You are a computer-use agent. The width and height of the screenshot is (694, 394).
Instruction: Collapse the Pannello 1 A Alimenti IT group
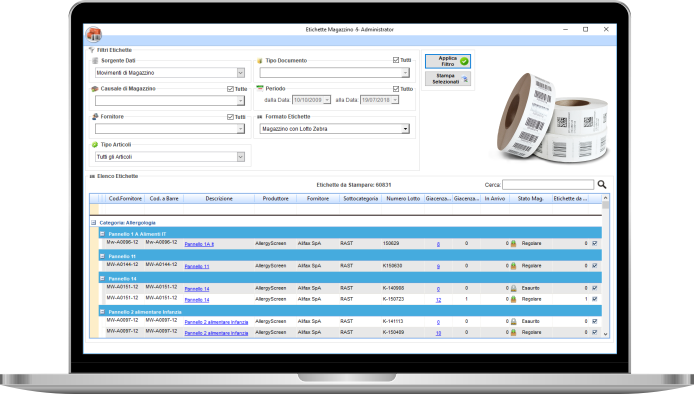pyautogui.click(x=102, y=234)
